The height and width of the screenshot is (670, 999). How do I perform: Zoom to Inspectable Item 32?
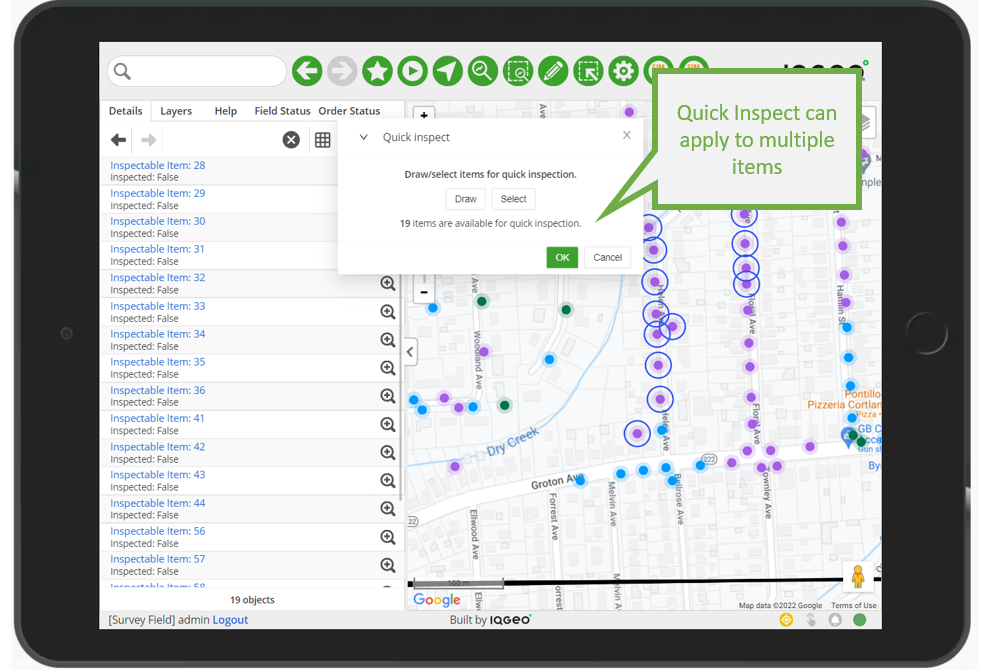click(x=387, y=283)
